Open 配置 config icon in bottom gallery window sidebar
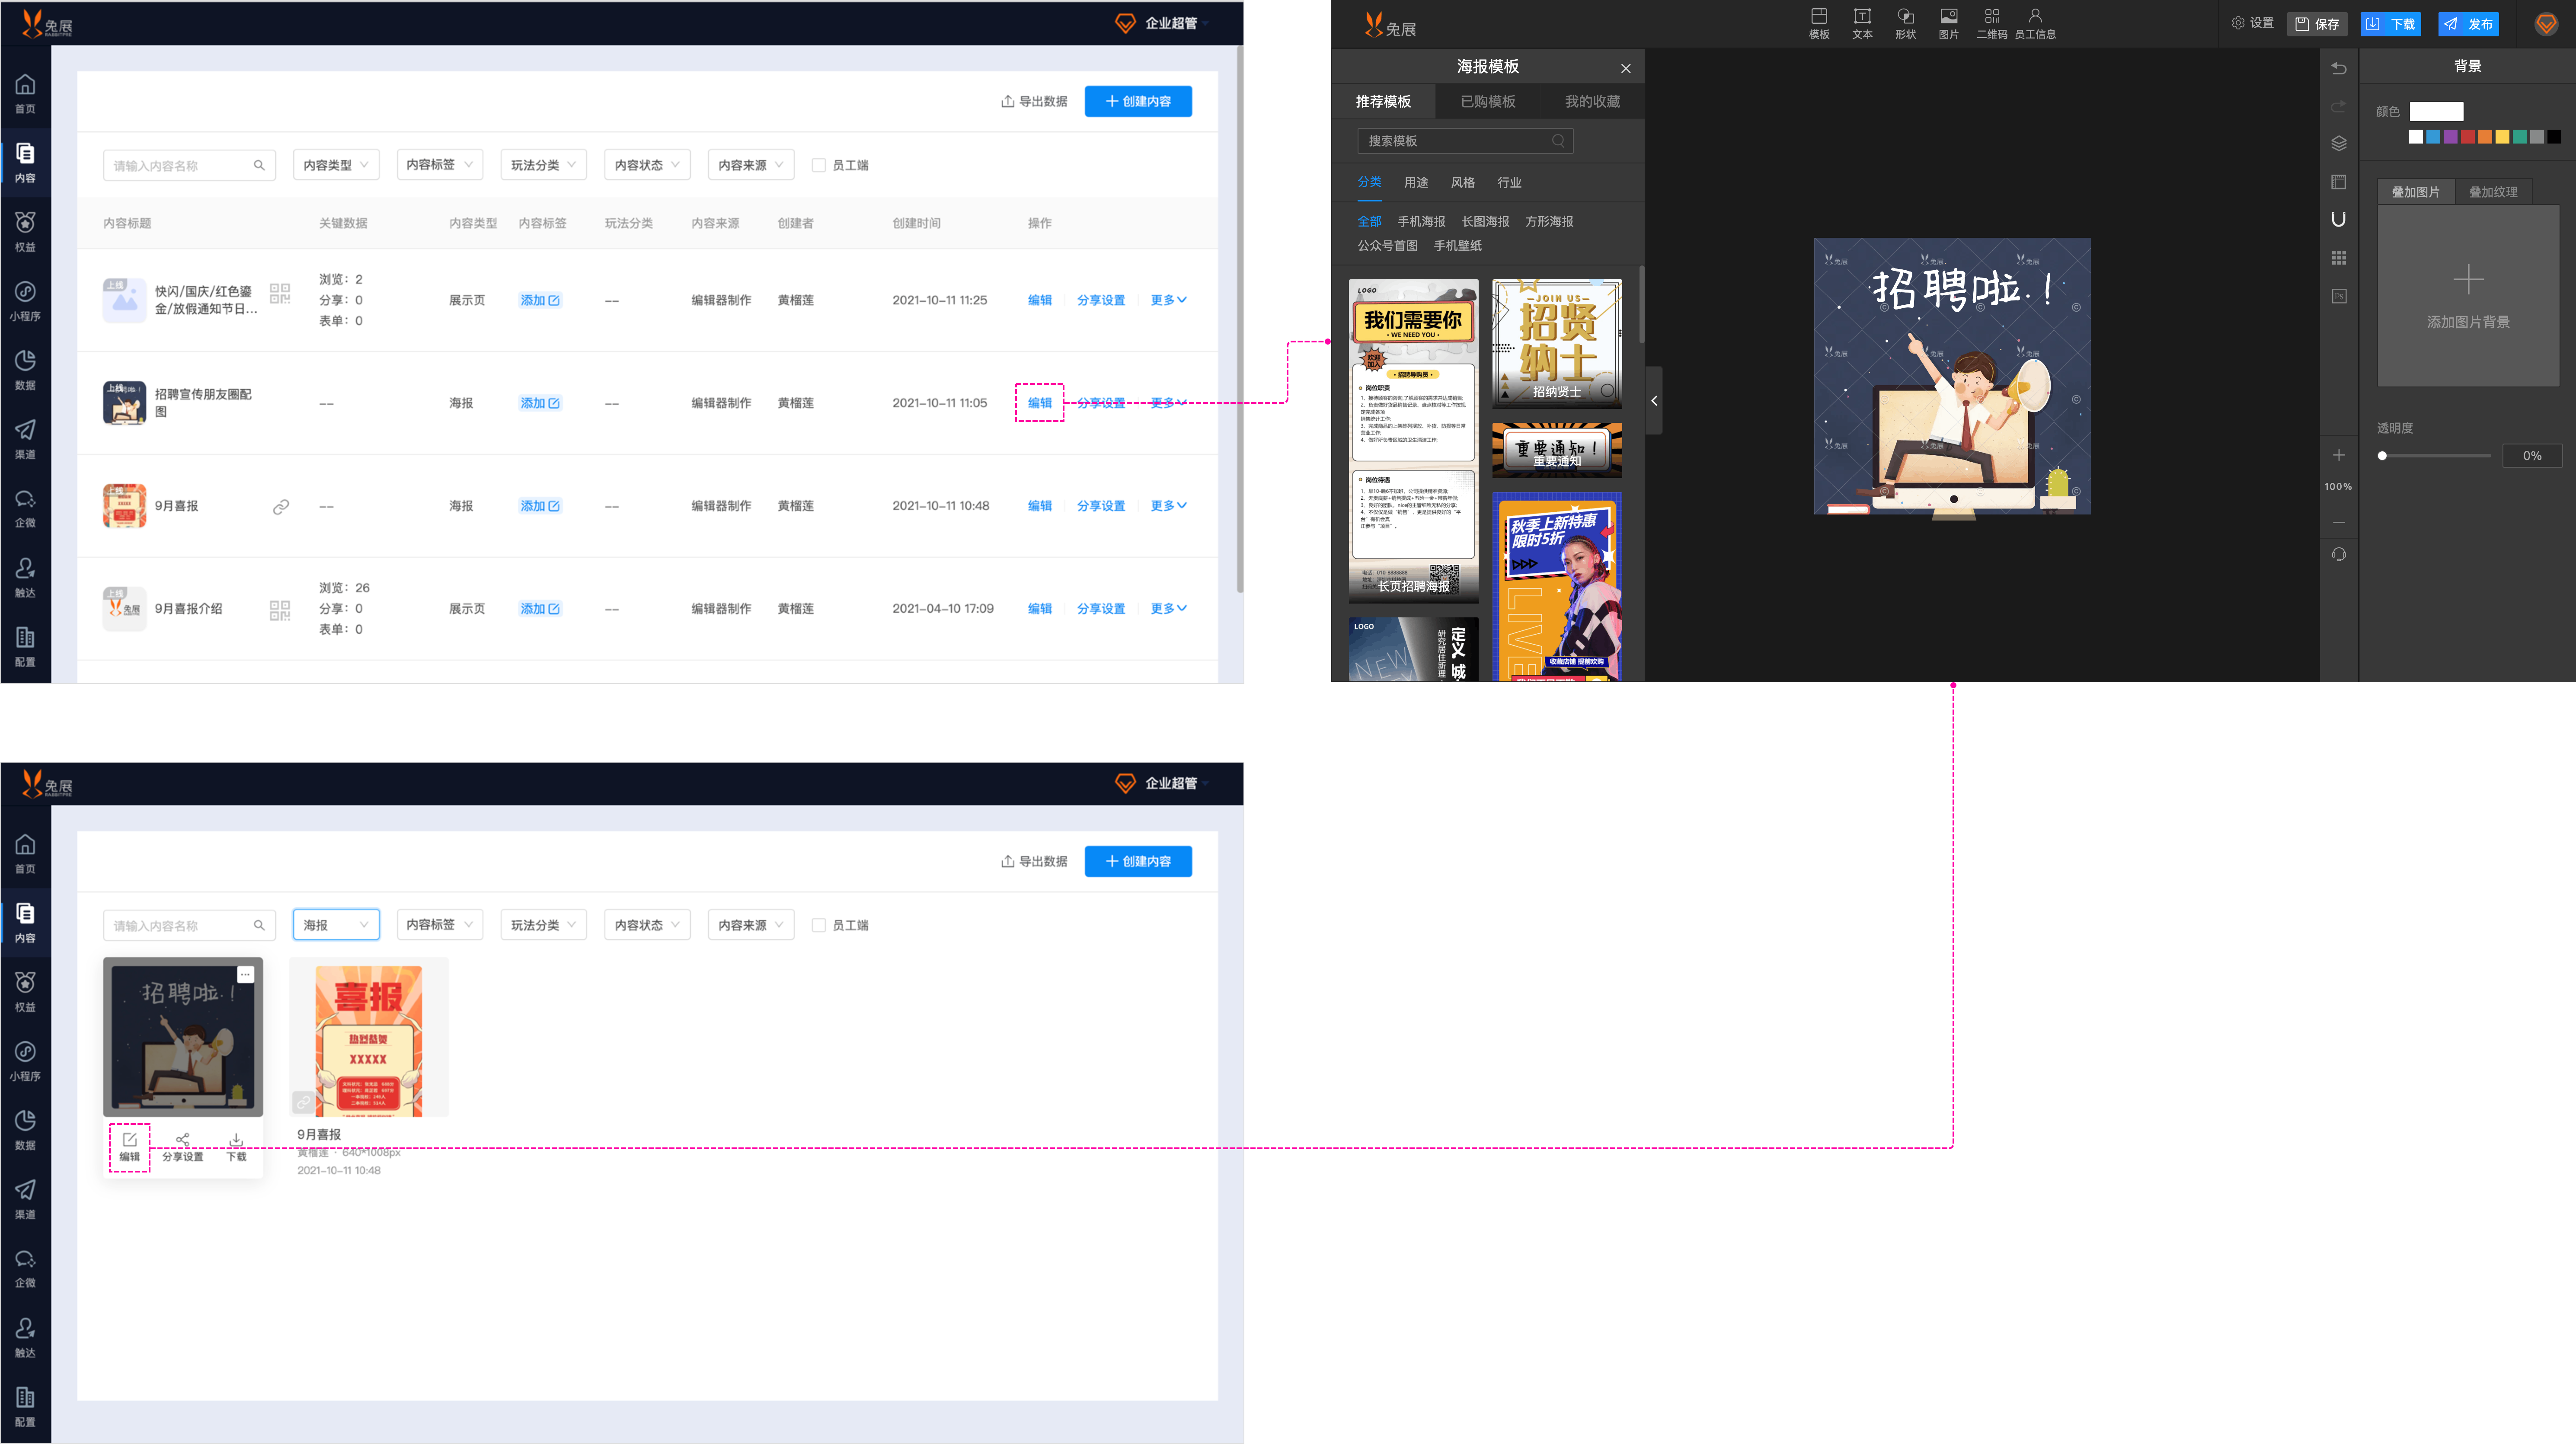The image size is (2576, 1444). click(x=25, y=1406)
